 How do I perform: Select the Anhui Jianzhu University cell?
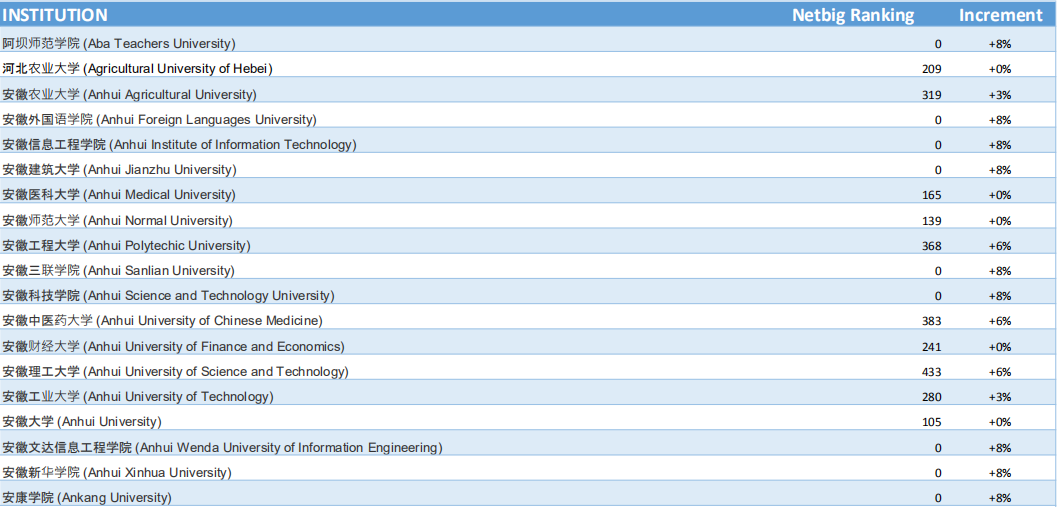(x=119, y=170)
